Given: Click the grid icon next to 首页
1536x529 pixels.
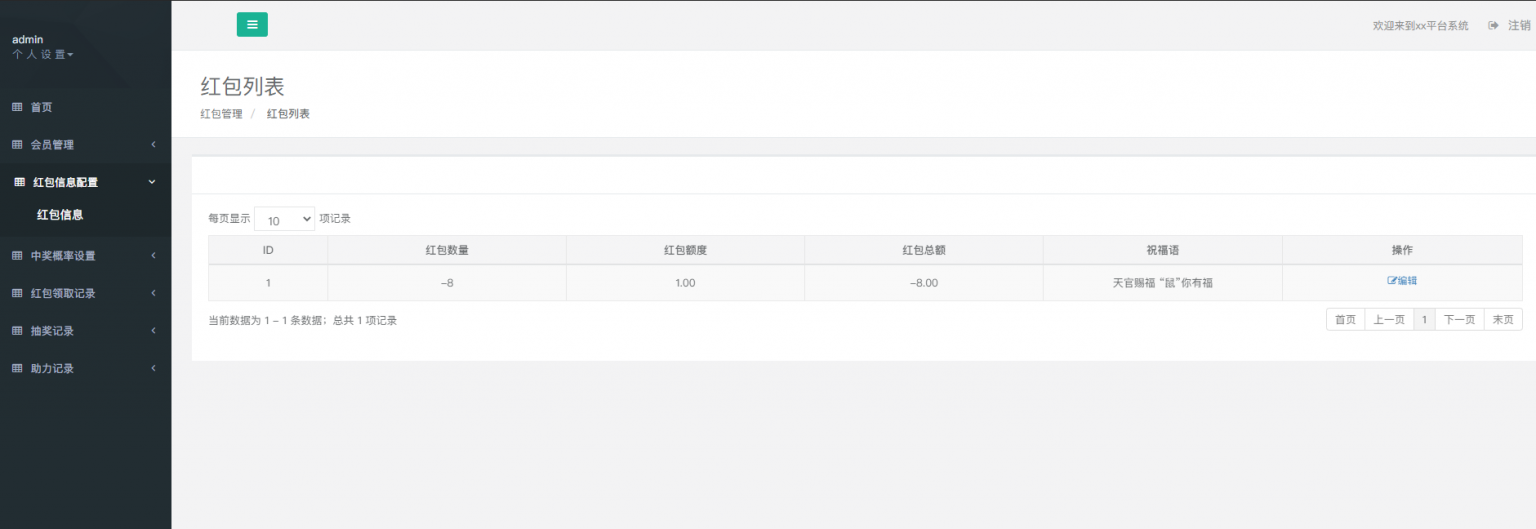Looking at the screenshot, I should pyautogui.click(x=17, y=107).
